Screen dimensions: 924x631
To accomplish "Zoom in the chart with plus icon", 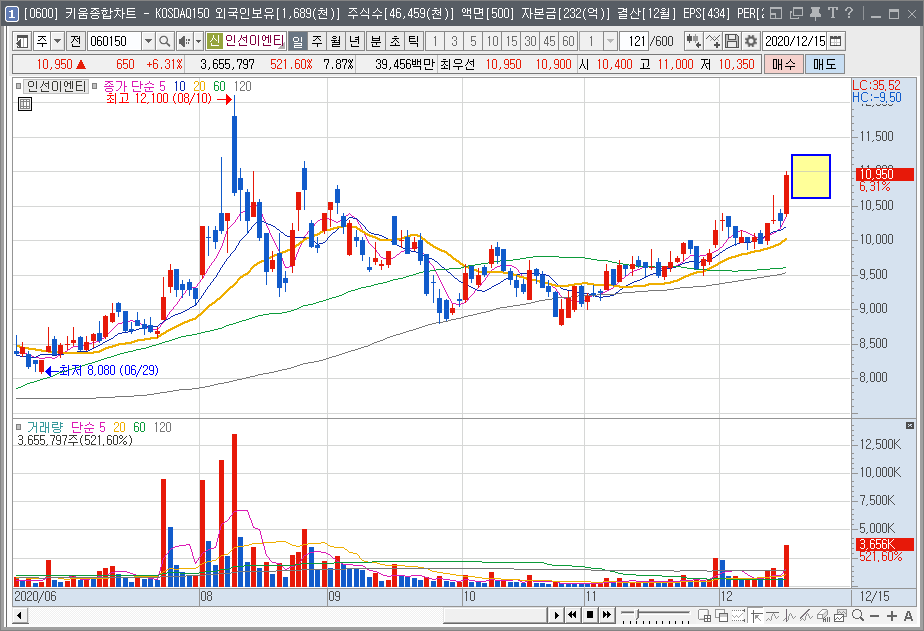I will point(892,616).
